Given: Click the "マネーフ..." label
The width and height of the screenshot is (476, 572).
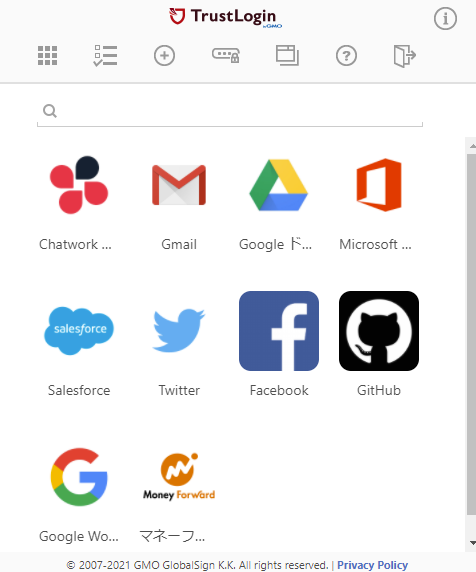Looking at the screenshot, I should (x=172, y=536).
